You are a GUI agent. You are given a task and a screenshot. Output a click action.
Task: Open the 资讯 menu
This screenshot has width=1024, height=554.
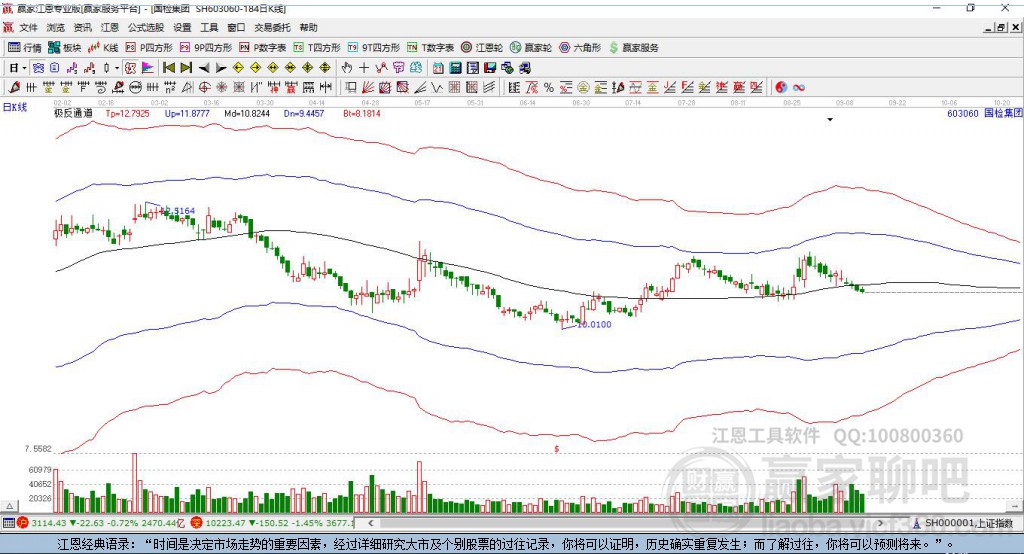click(x=82, y=27)
